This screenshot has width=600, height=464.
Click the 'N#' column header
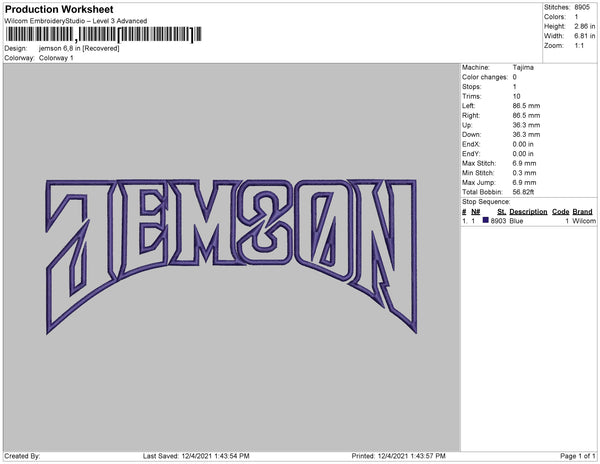(476, 212)
